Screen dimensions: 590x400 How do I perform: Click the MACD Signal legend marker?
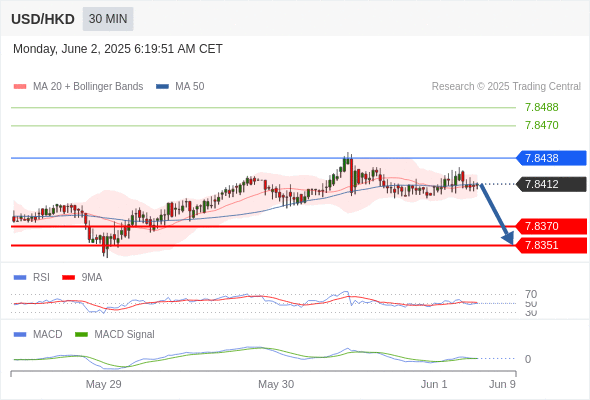pos(81,334)
